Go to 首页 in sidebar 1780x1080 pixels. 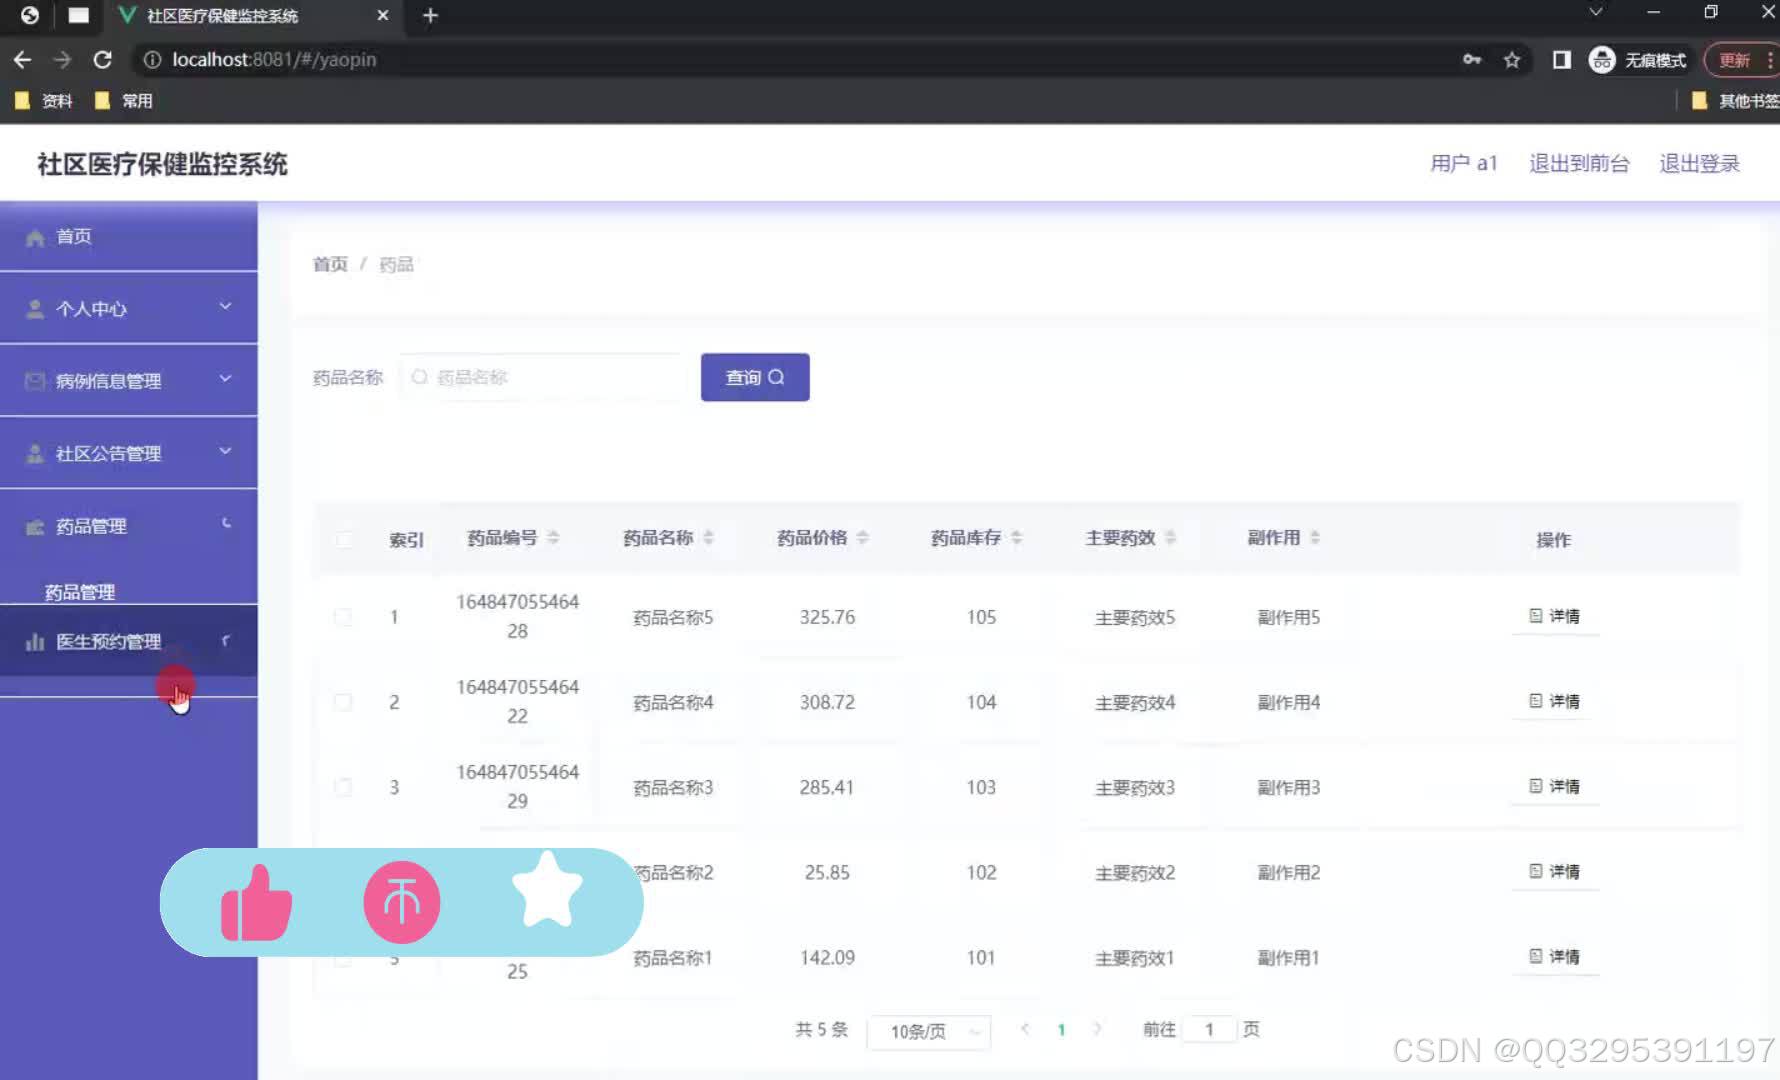[129, 237]
